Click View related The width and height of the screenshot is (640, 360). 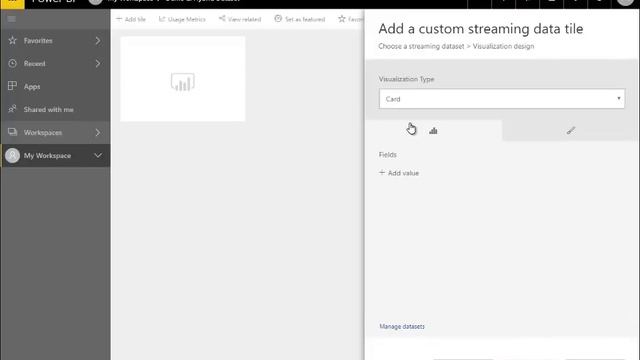coord(240,19)
